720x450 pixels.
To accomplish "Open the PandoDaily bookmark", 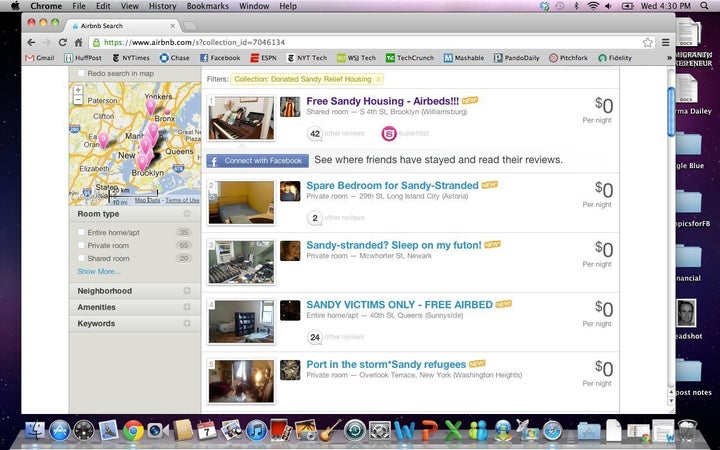I will coord(517,58).
